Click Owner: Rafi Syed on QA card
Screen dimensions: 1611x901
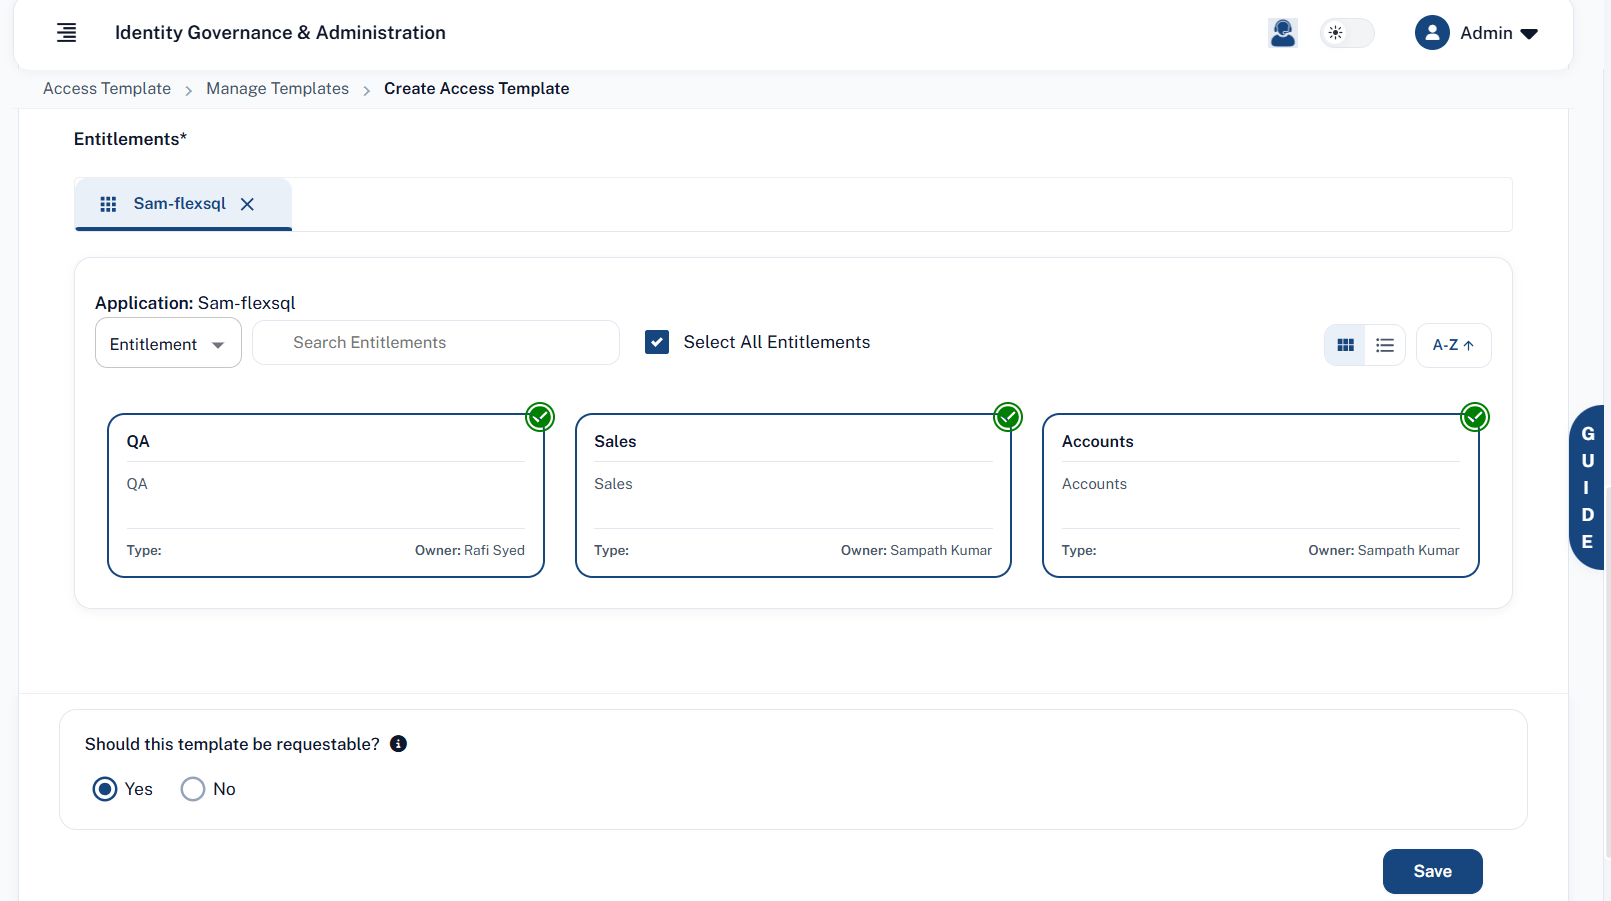[x=470, y=550]
